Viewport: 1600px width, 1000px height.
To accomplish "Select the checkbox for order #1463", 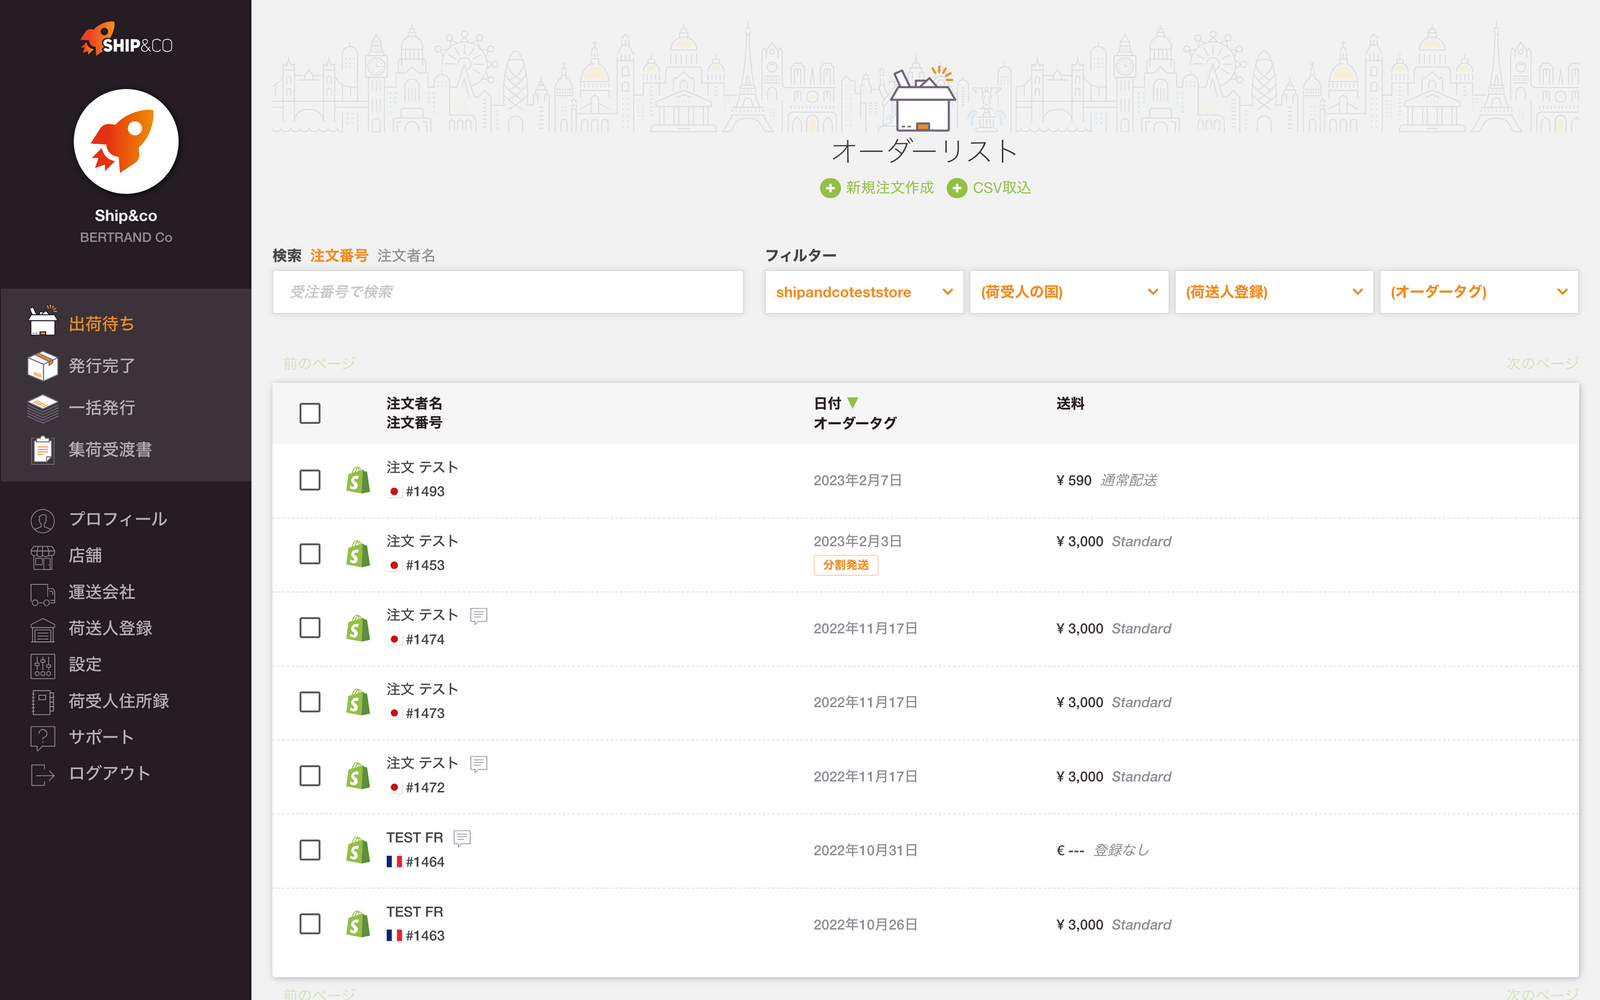I will click(x=310, y=924).
